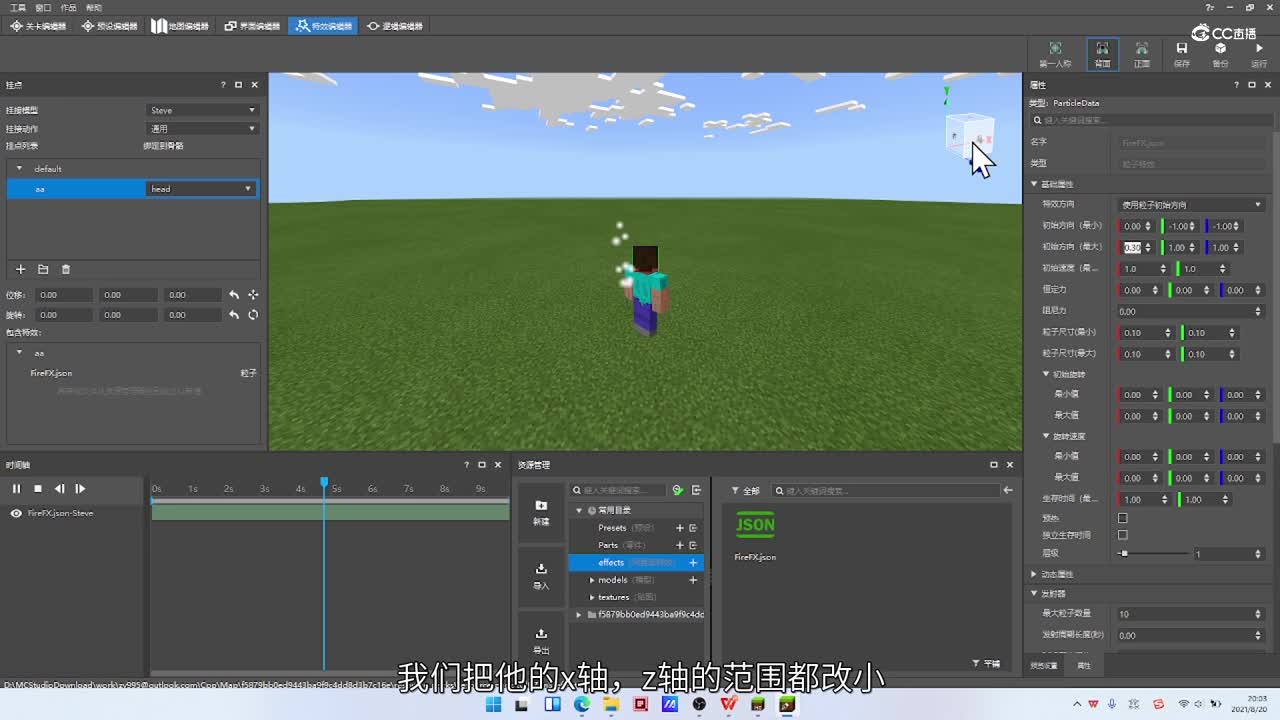Click the view orientation cube in viewport
The height and width of the screenshot is (720, 1280).
[968, 136]
